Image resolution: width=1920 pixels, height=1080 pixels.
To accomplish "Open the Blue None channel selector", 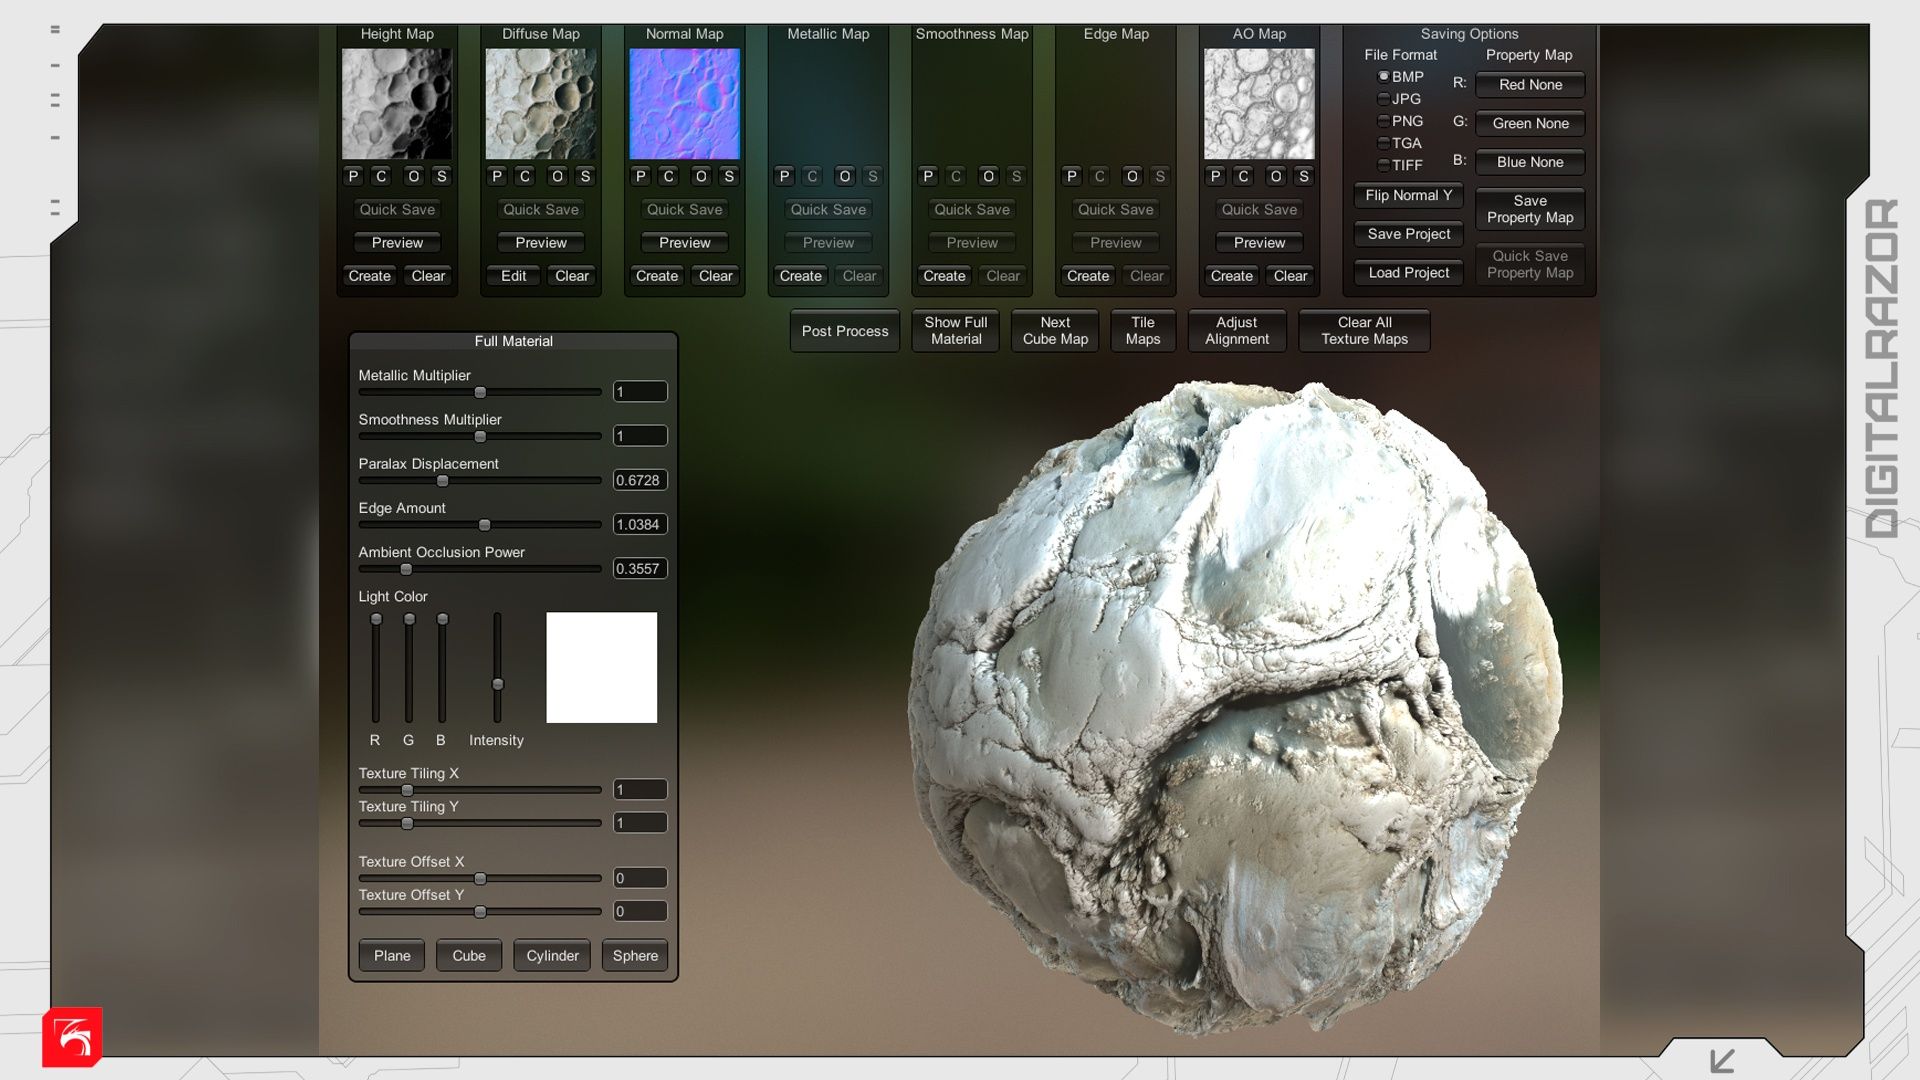I will 1530,162.
